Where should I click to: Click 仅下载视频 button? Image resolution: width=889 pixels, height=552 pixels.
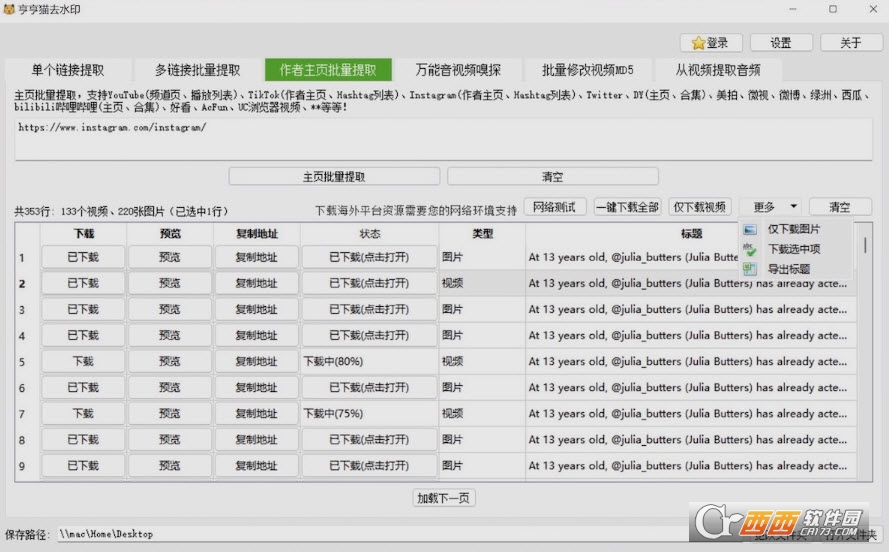pos(700,207)
